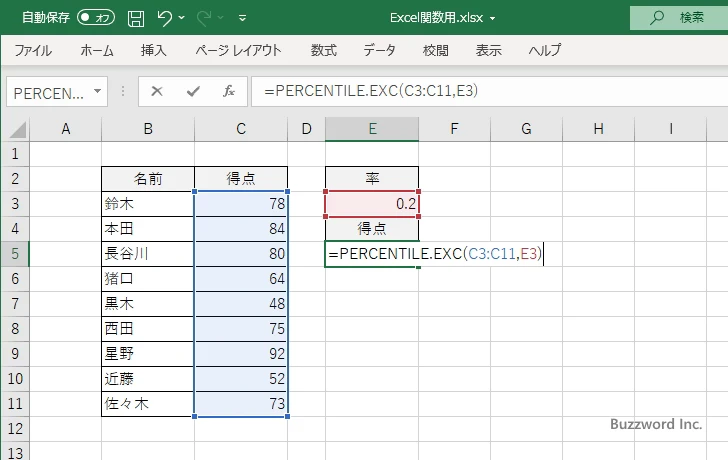Open the ファイル tab
728x460 pixels.
pos(33,50)
